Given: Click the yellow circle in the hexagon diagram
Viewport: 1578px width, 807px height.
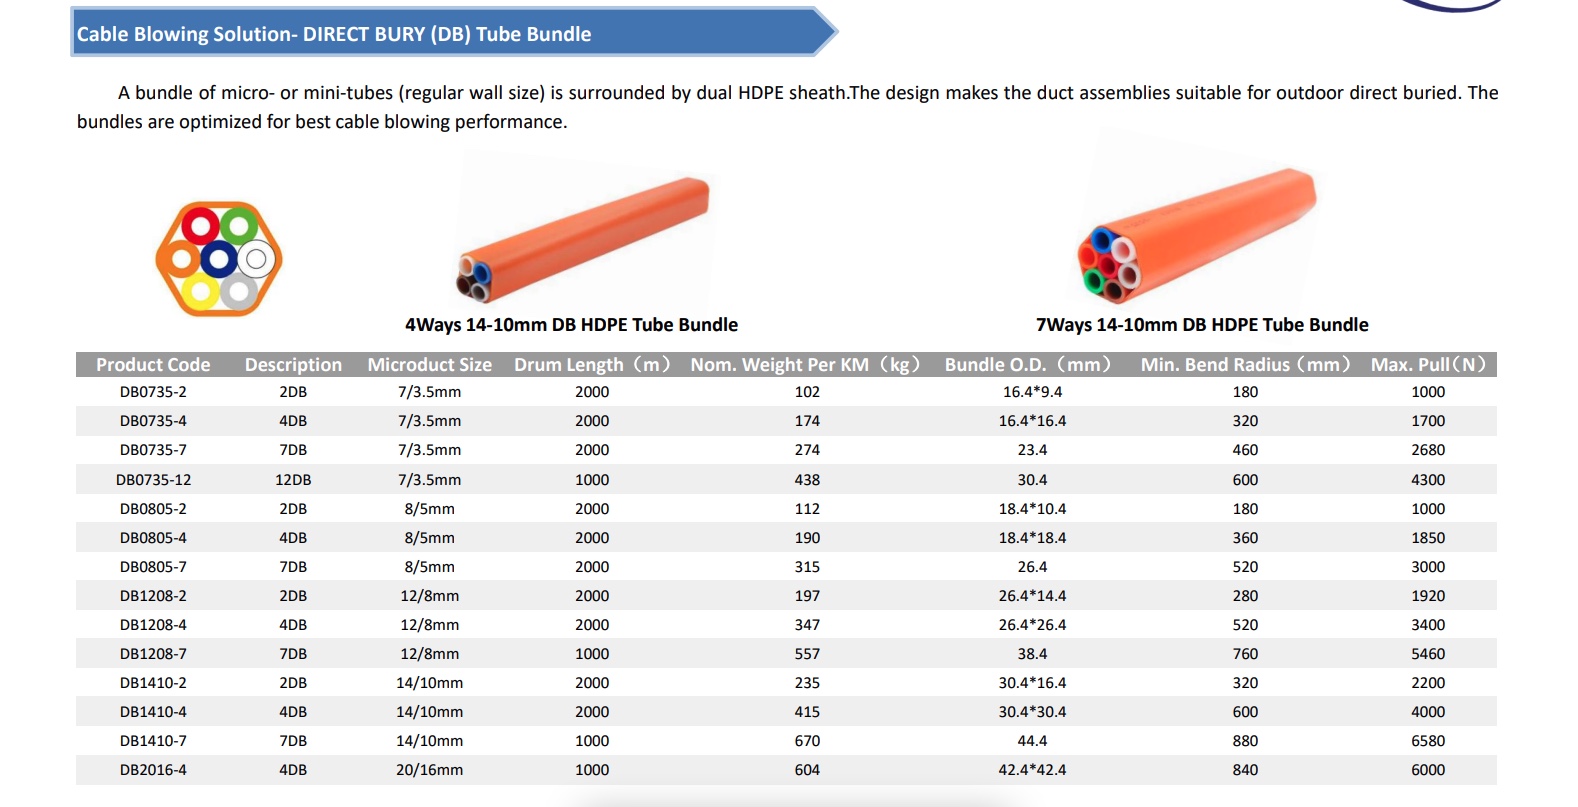Looking at the screenshot, I should click(200, 292).
